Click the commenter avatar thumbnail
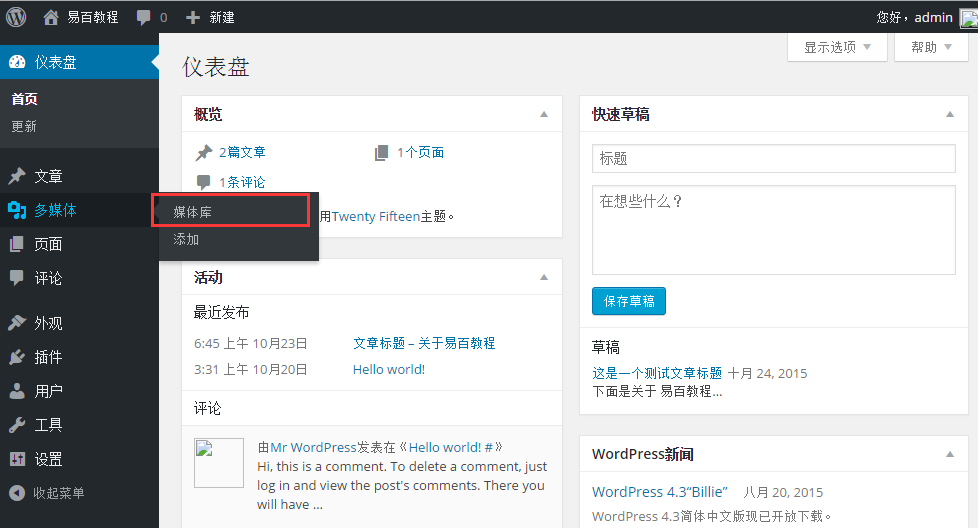The height and width of the screenshot is (528, 978). [219, 463]
